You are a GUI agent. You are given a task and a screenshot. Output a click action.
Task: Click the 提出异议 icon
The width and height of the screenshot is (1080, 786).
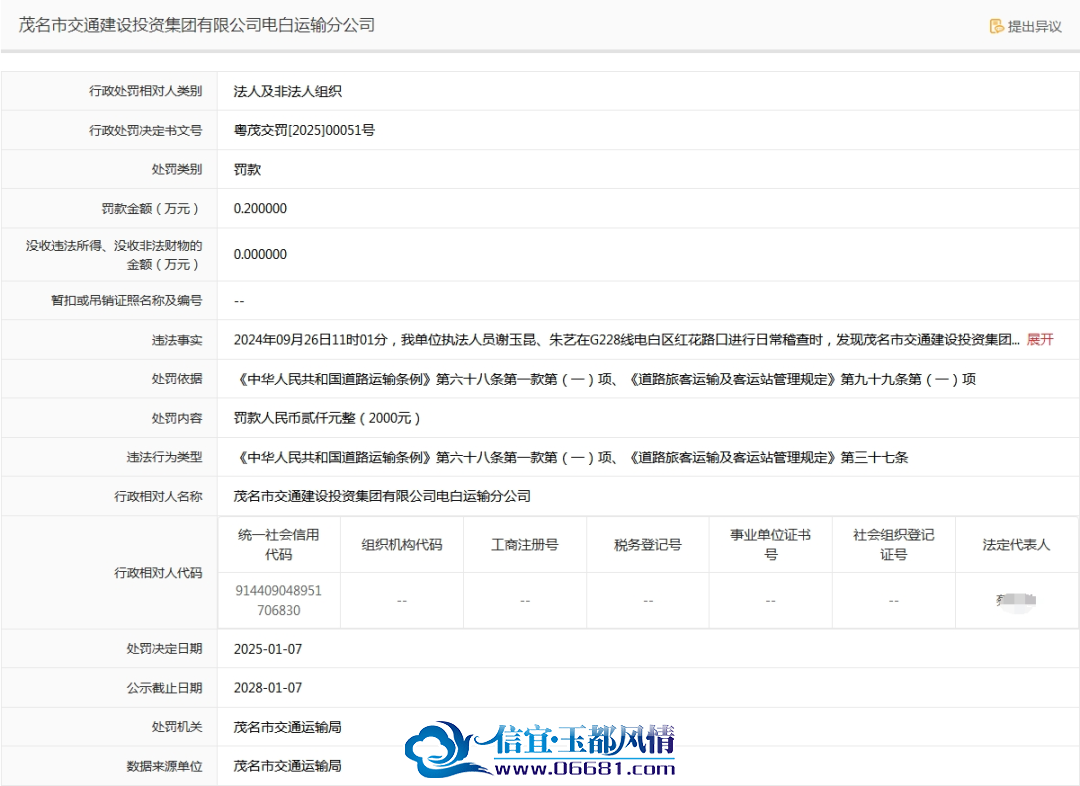pyautogui.click(x=996, y=26)
